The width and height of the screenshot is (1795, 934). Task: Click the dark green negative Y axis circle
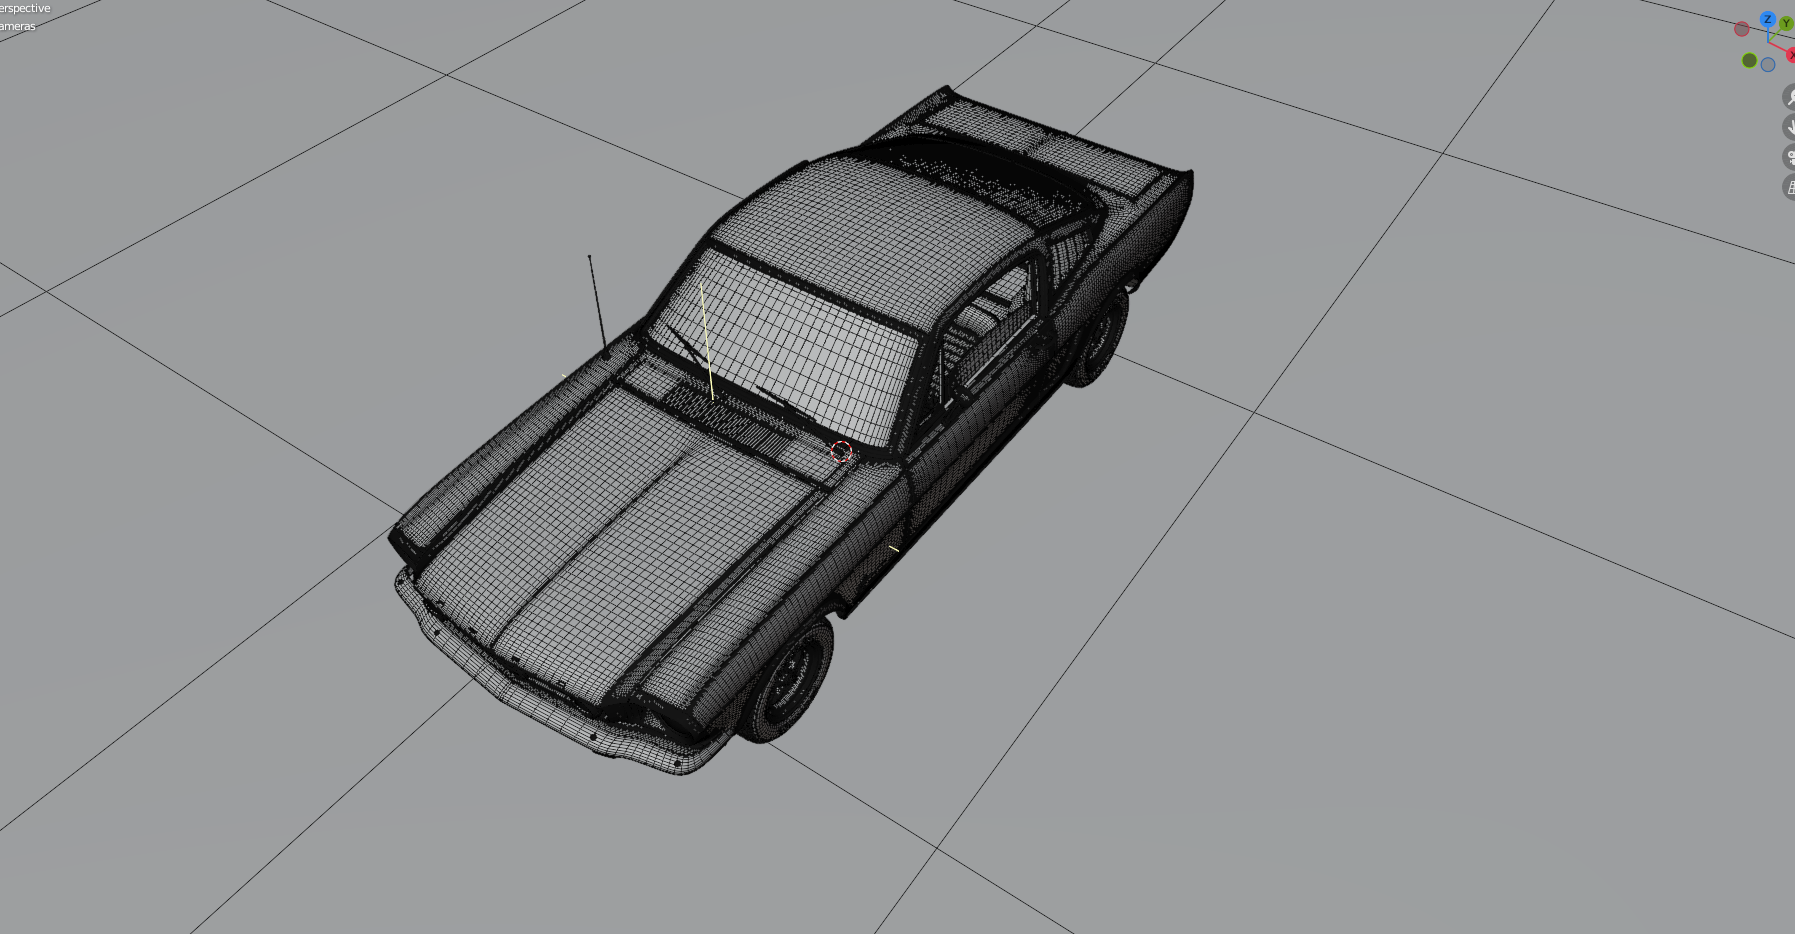[1749, 61]
